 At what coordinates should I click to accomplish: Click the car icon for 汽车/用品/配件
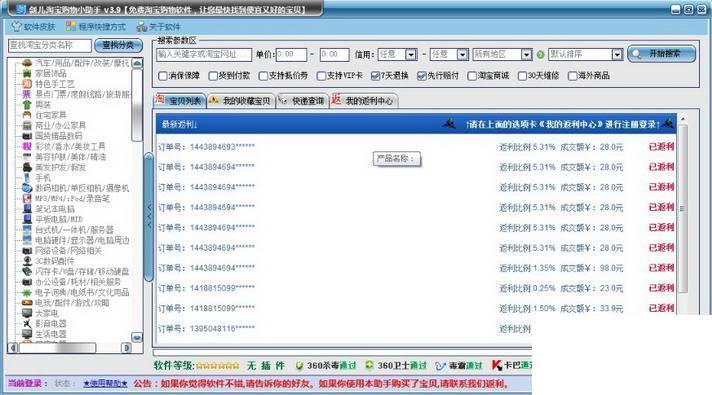[27, 63]
